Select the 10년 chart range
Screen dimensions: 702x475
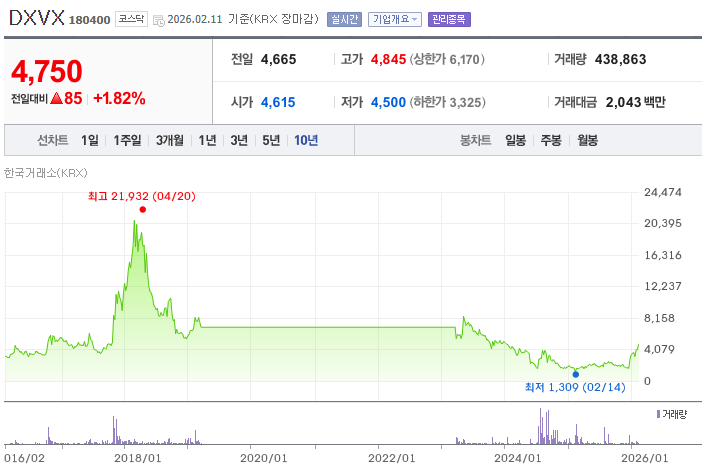pyautogui.click(x=305, y=140)
